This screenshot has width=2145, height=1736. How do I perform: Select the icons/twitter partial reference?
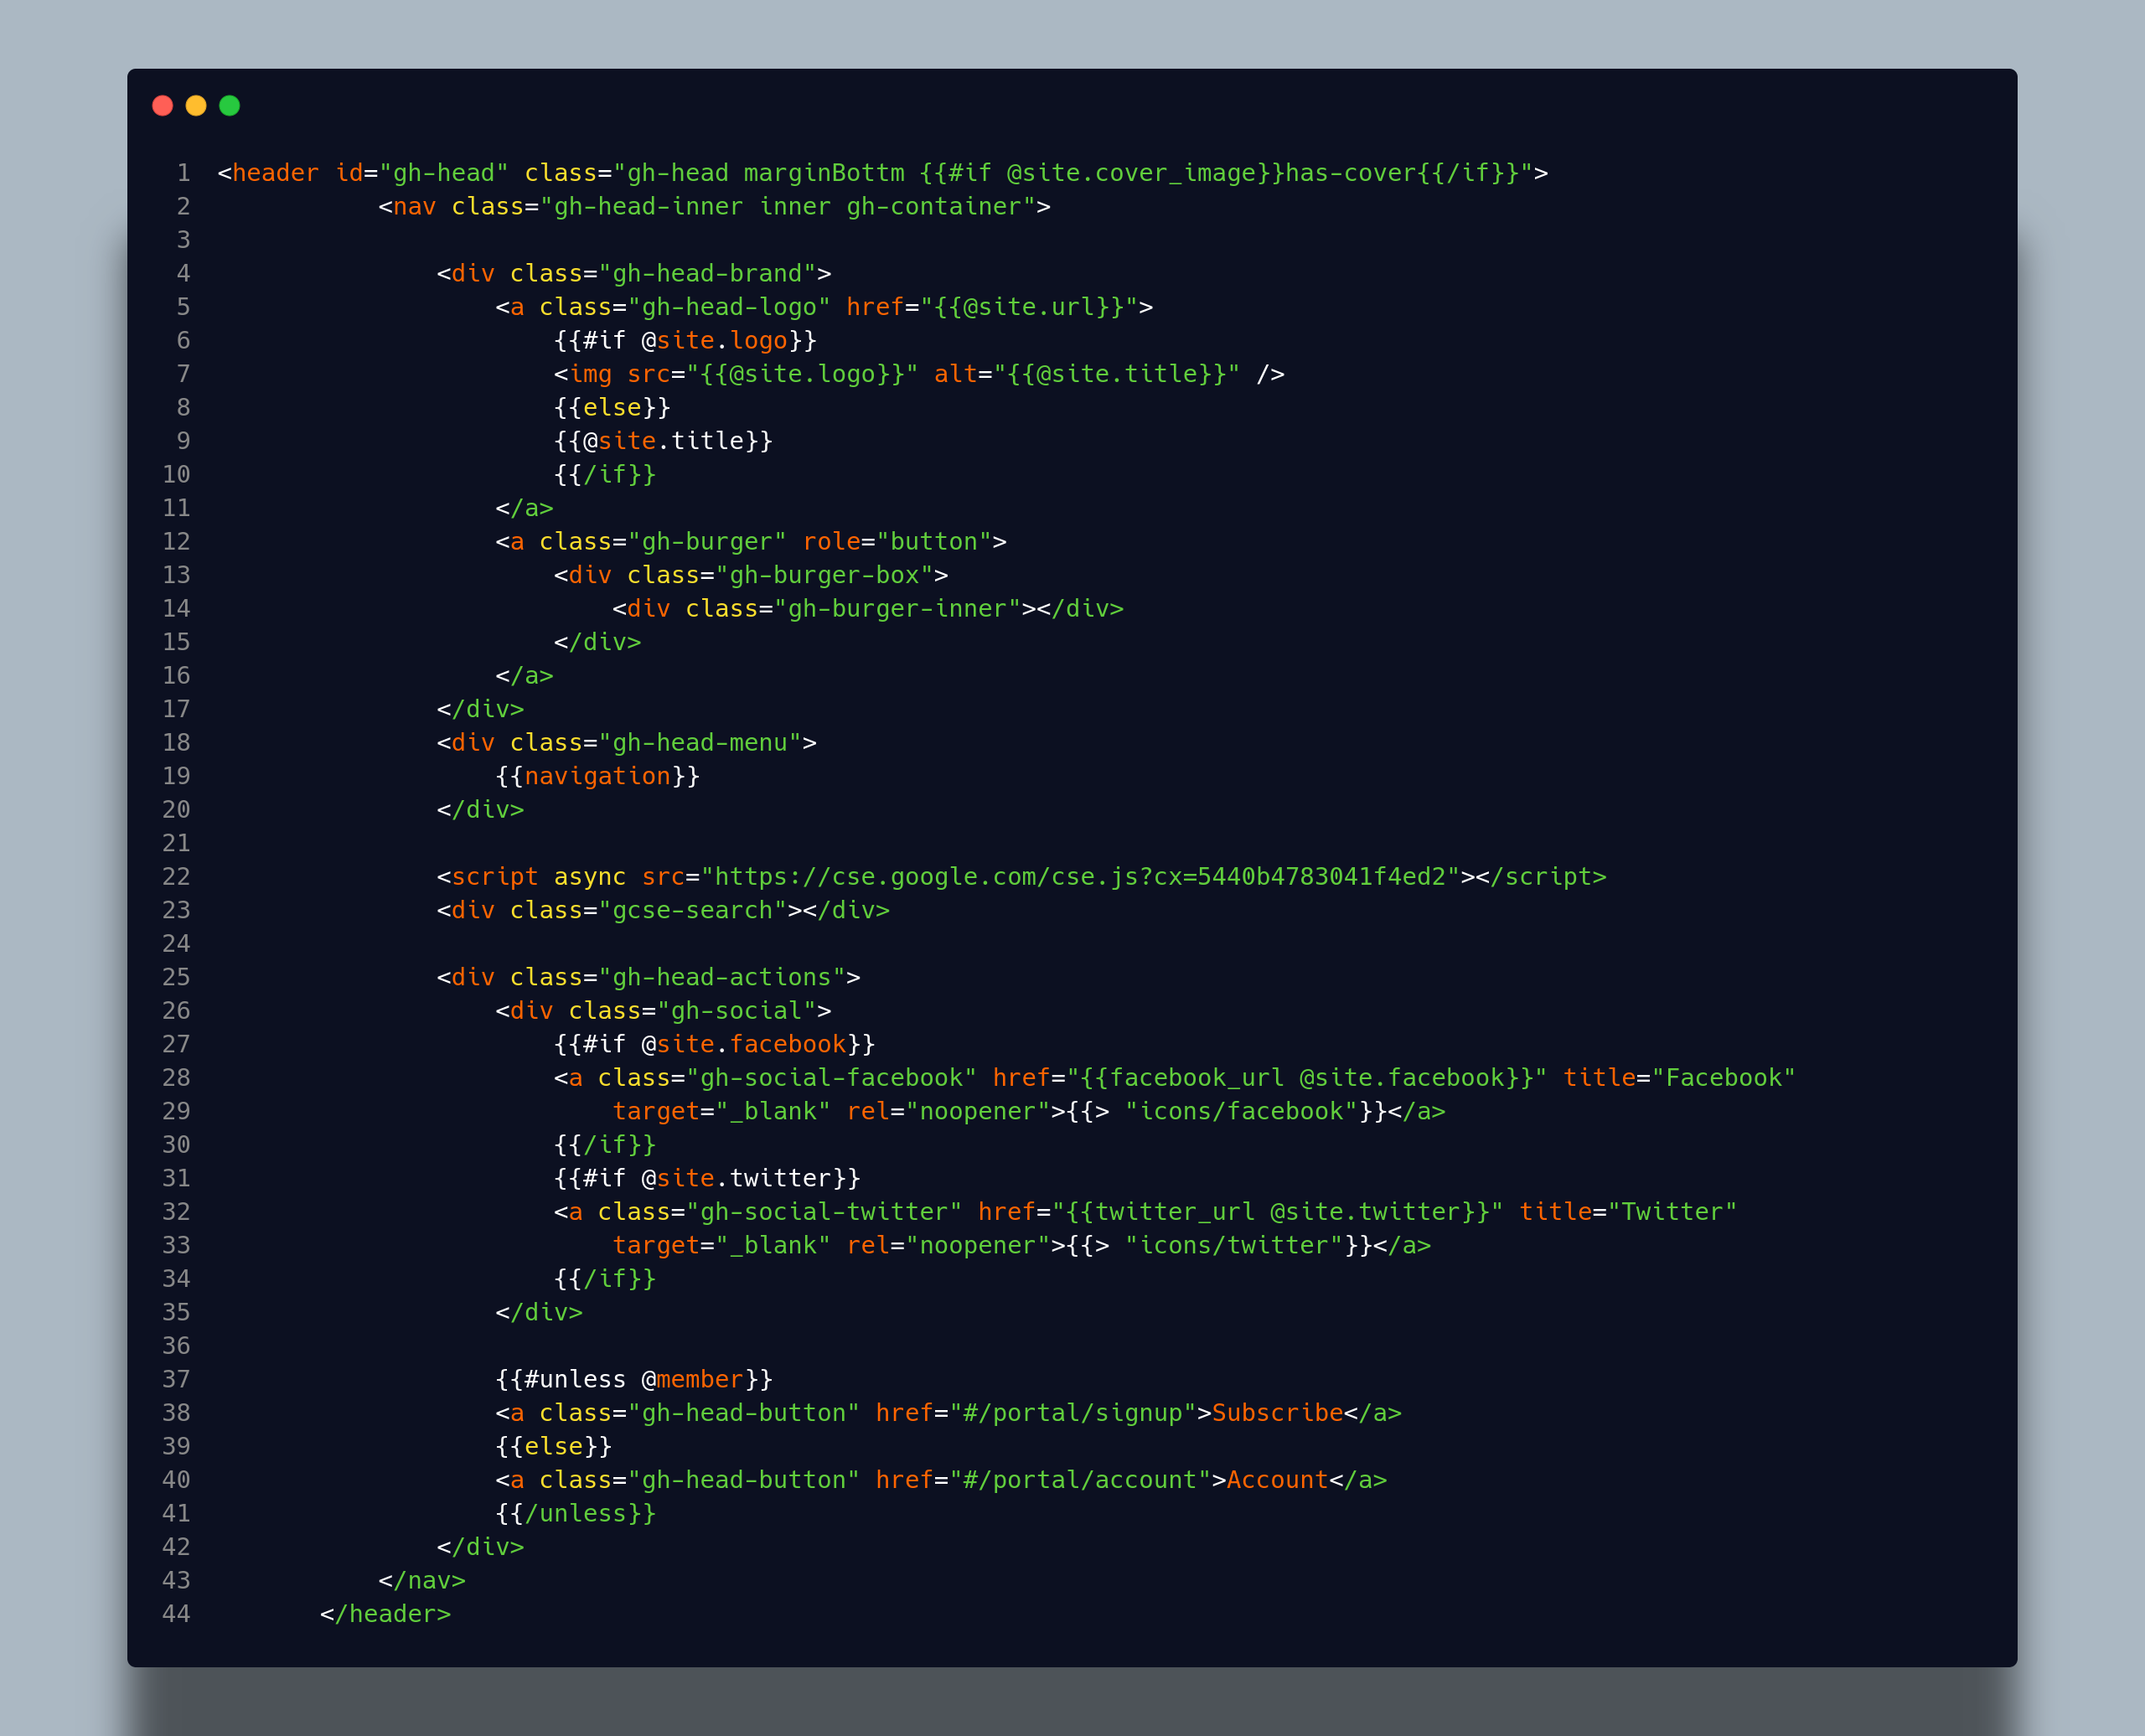1232,1244
